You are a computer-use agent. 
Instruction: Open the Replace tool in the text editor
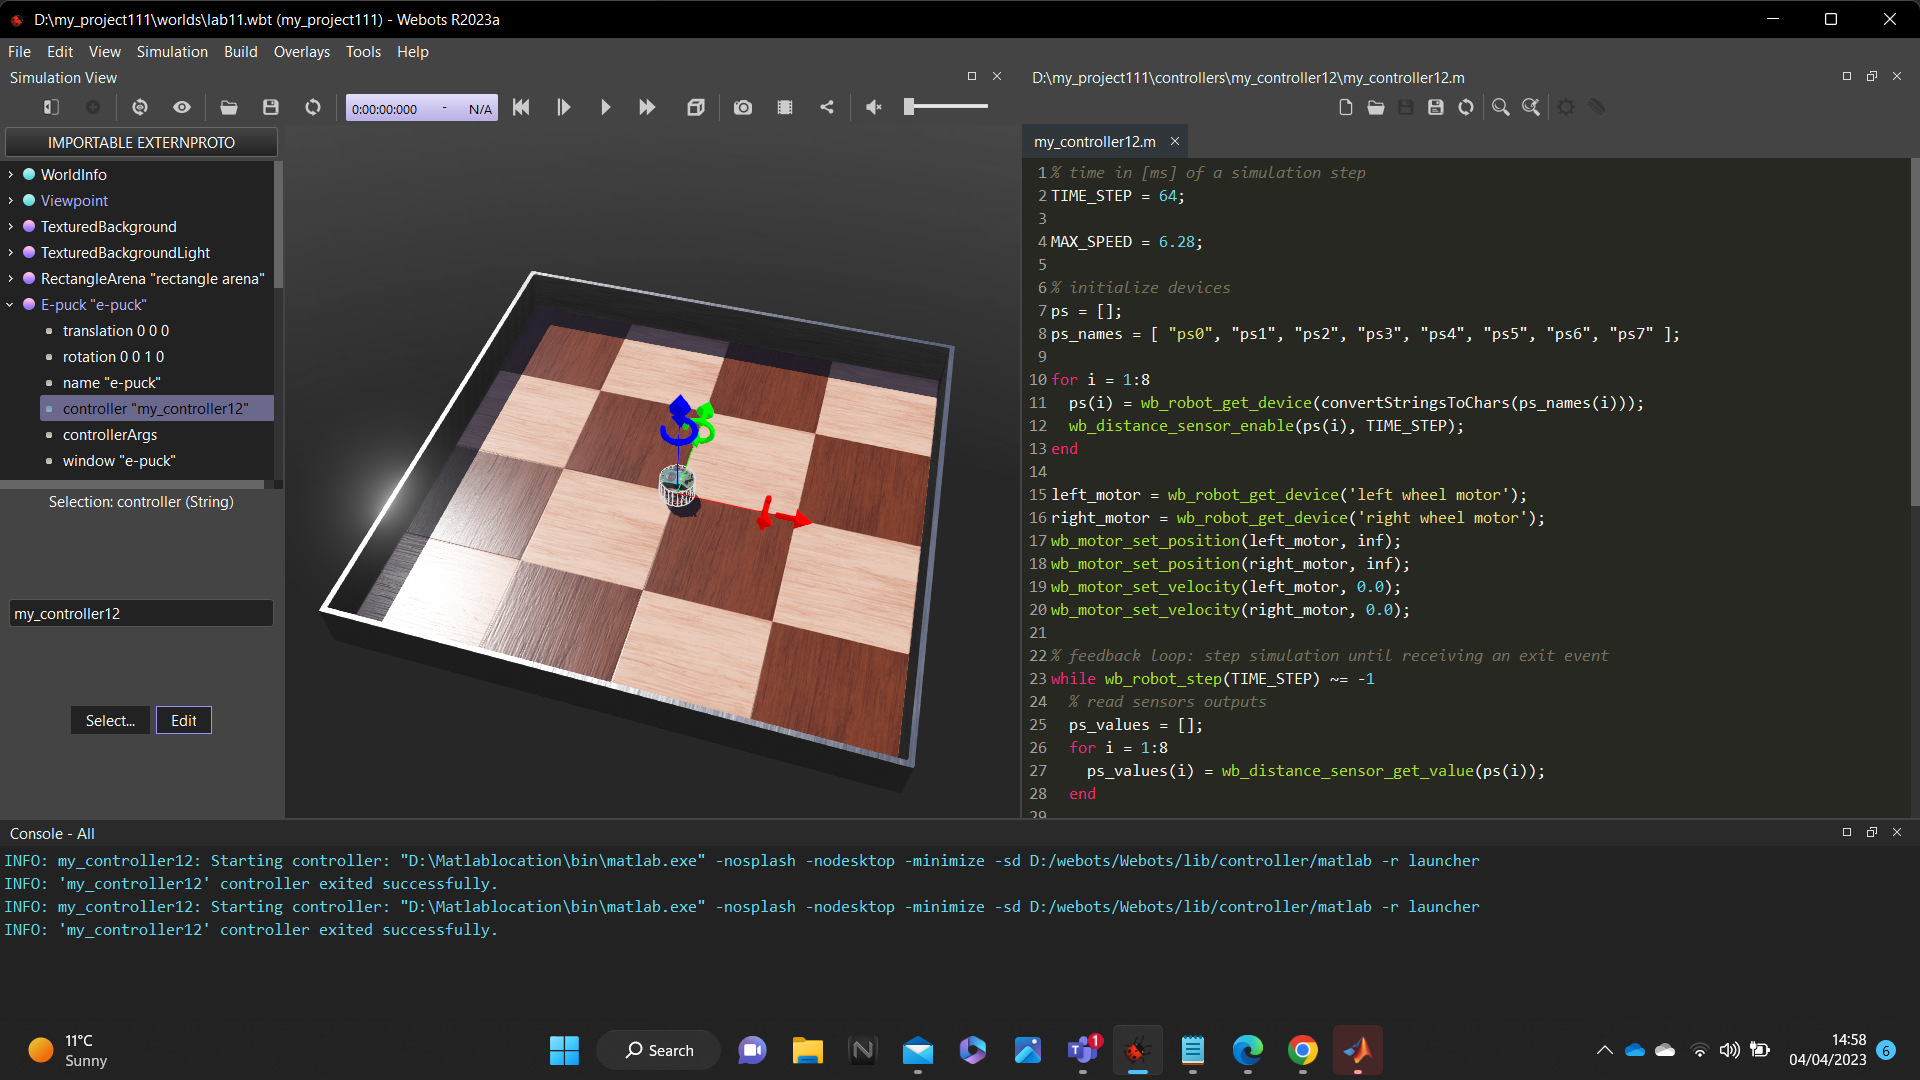pos(1531,107)
